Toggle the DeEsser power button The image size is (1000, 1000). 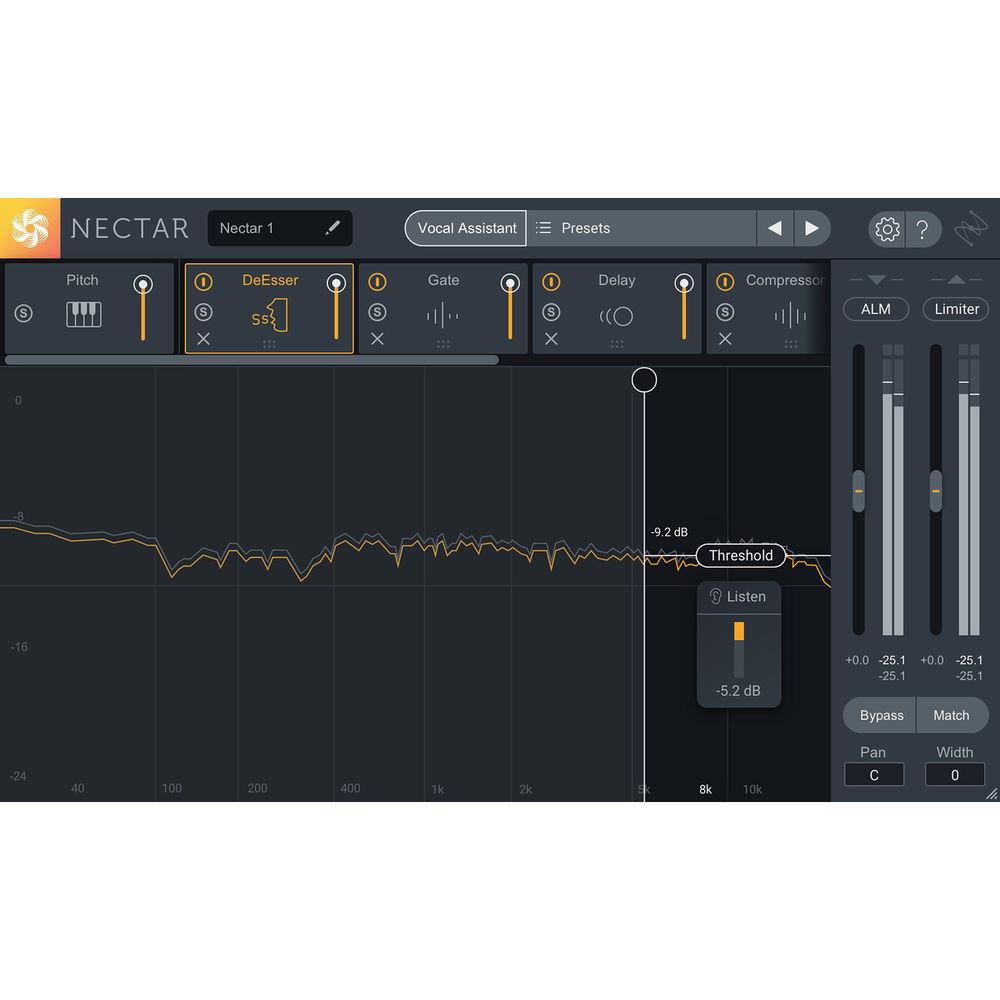[x=204, y=281]
